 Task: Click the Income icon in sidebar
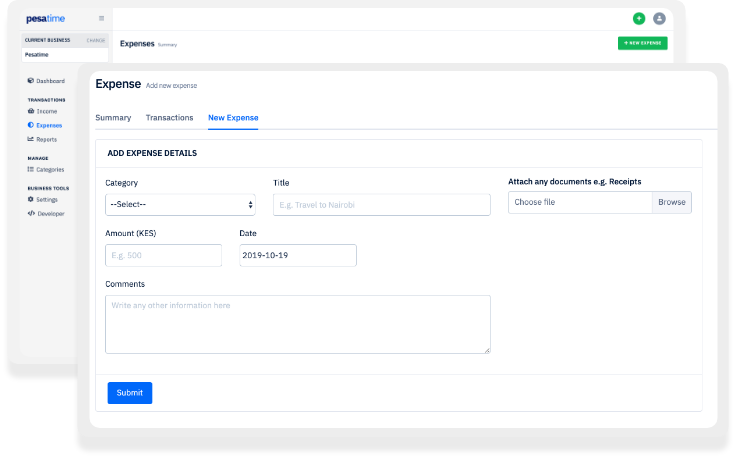(31, 111)
